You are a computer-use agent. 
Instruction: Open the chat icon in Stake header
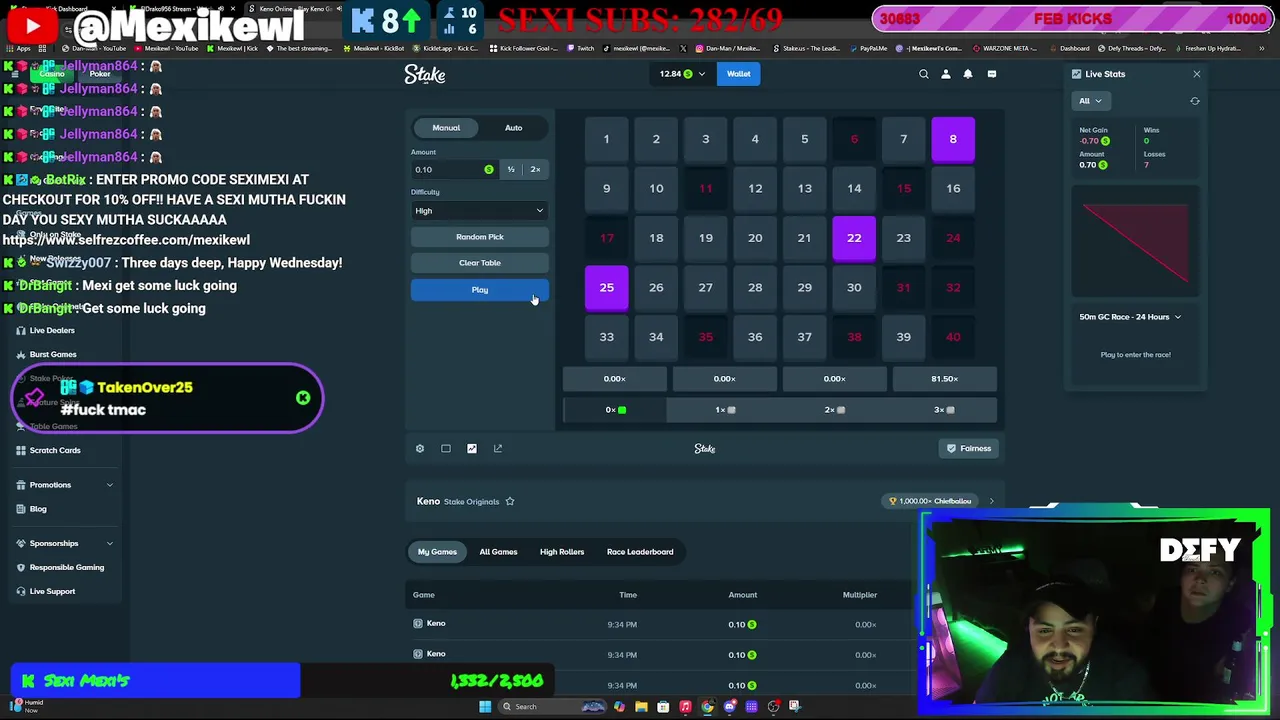tap(992, 74)
